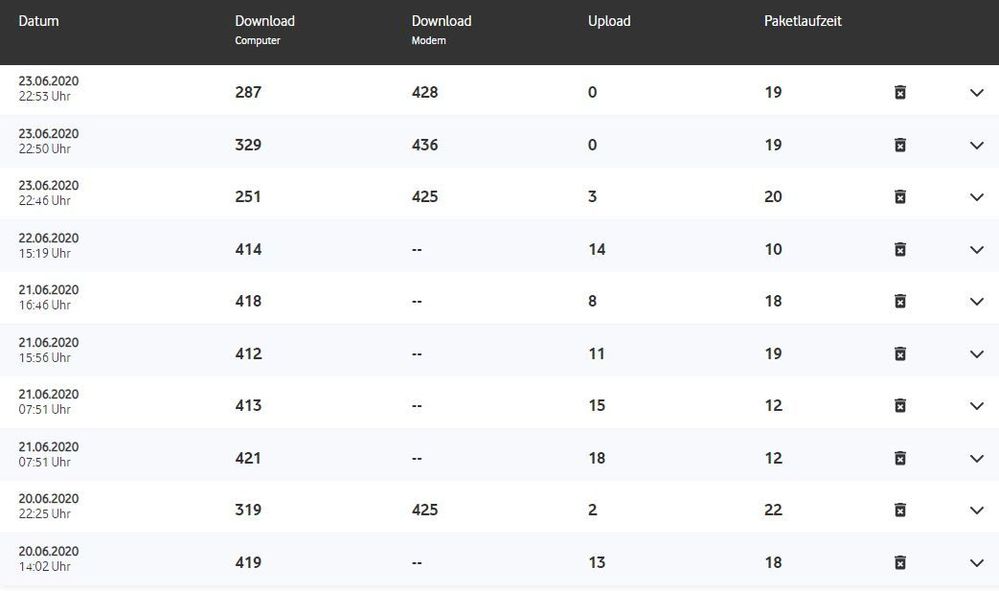Remove the 22.06.2020 15:19 Uhr result

point(900,249)
